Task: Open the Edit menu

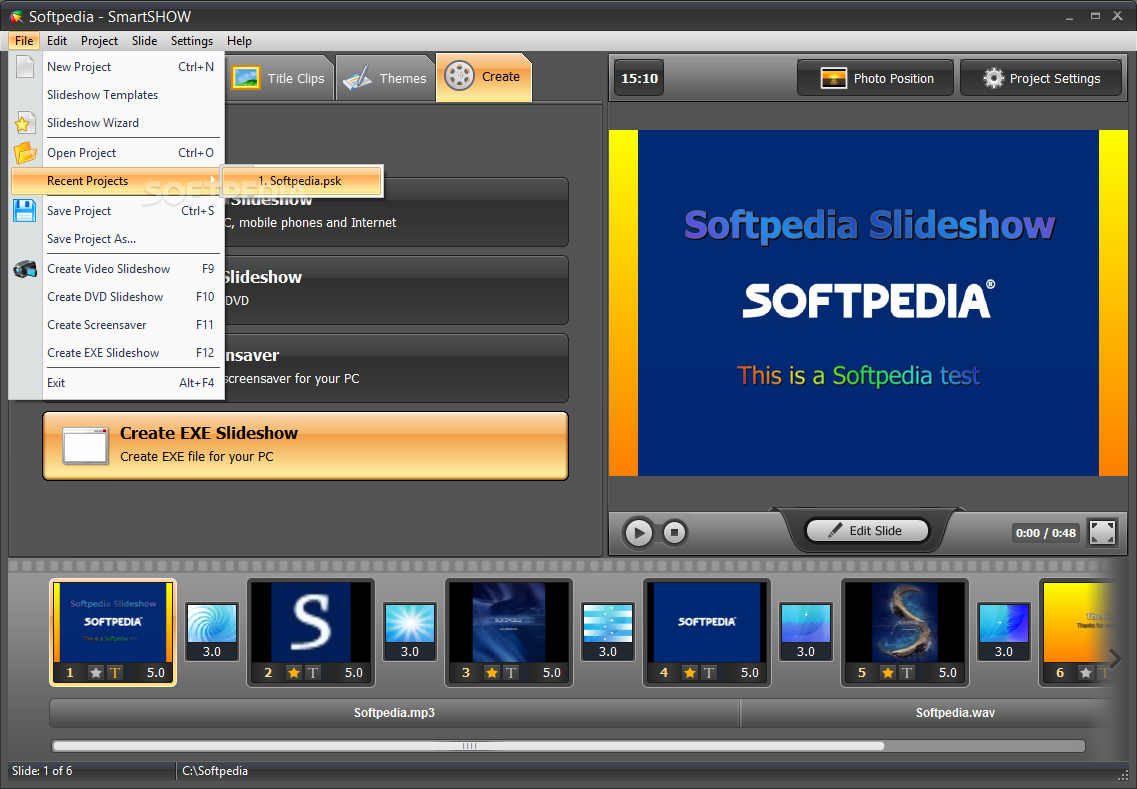Action: pos(57,41)
